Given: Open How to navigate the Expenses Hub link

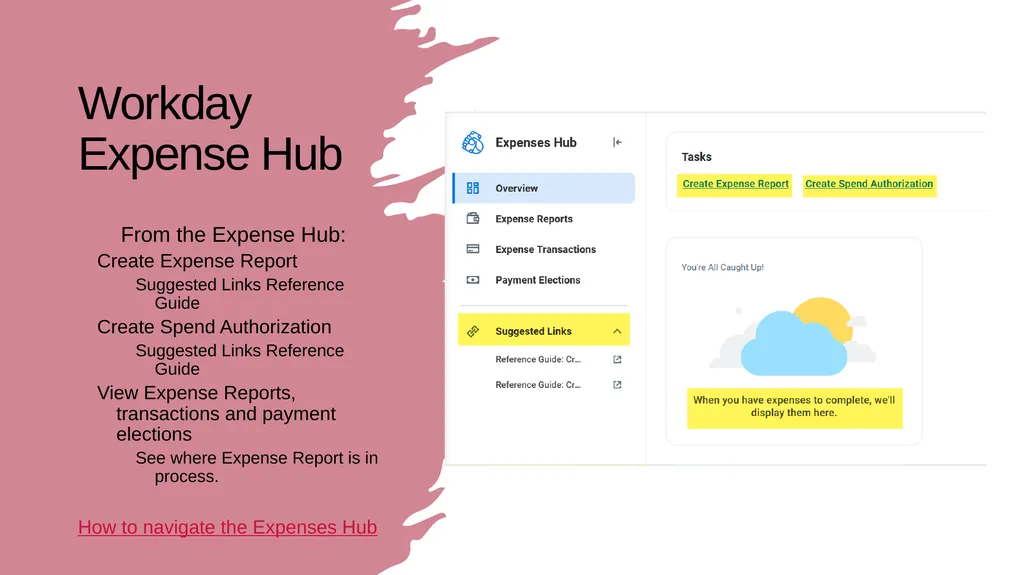Looking at the screenshot, I should (227, 527).
